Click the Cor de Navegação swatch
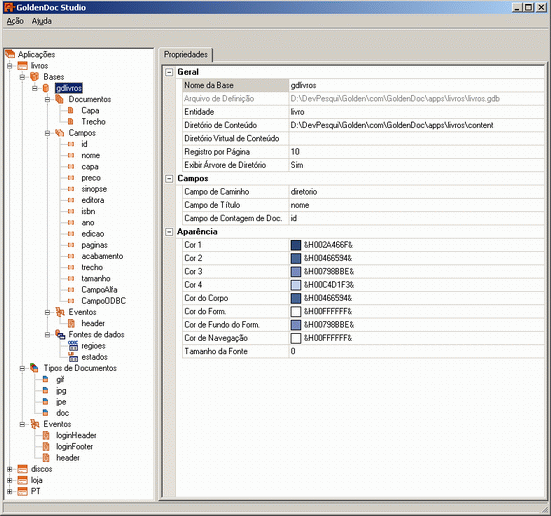Screen dimensions: 551x516 296,338
